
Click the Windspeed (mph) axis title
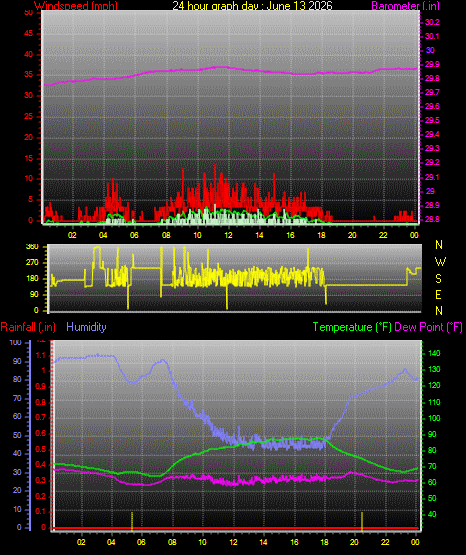pyautogui.click(x=76, y=6)
